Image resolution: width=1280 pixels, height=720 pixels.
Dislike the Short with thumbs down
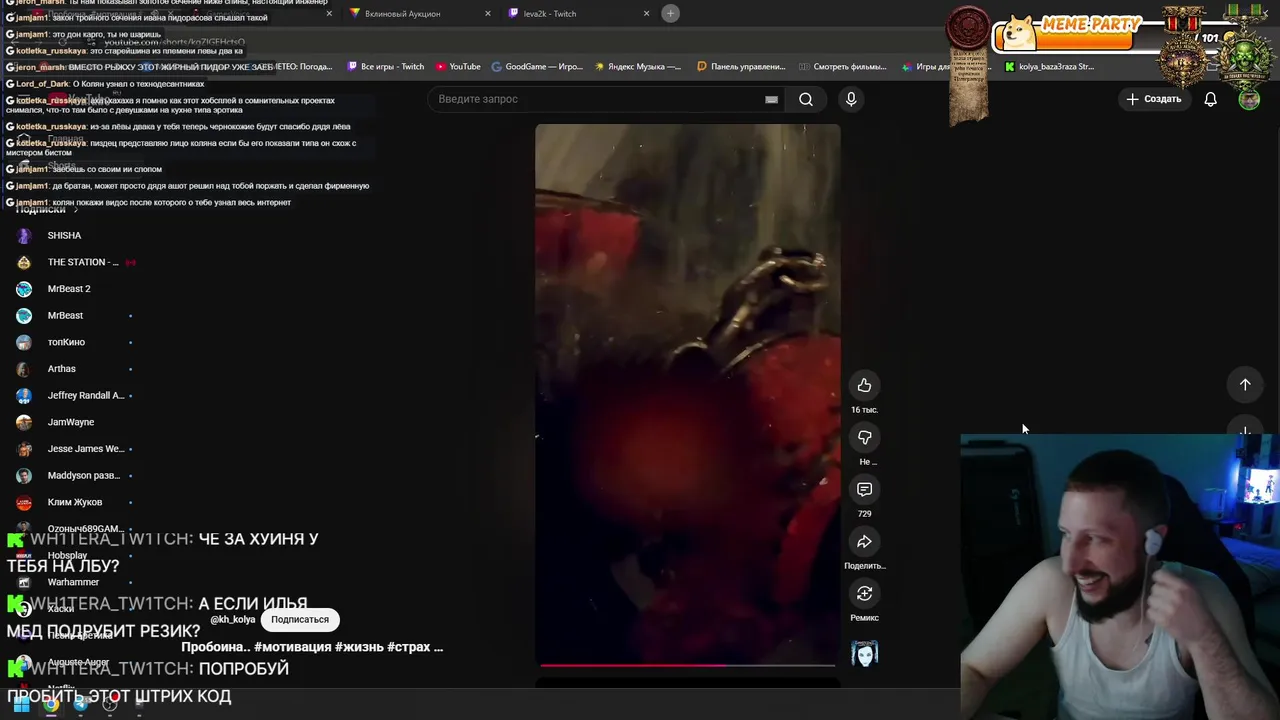tap(864, 438)
